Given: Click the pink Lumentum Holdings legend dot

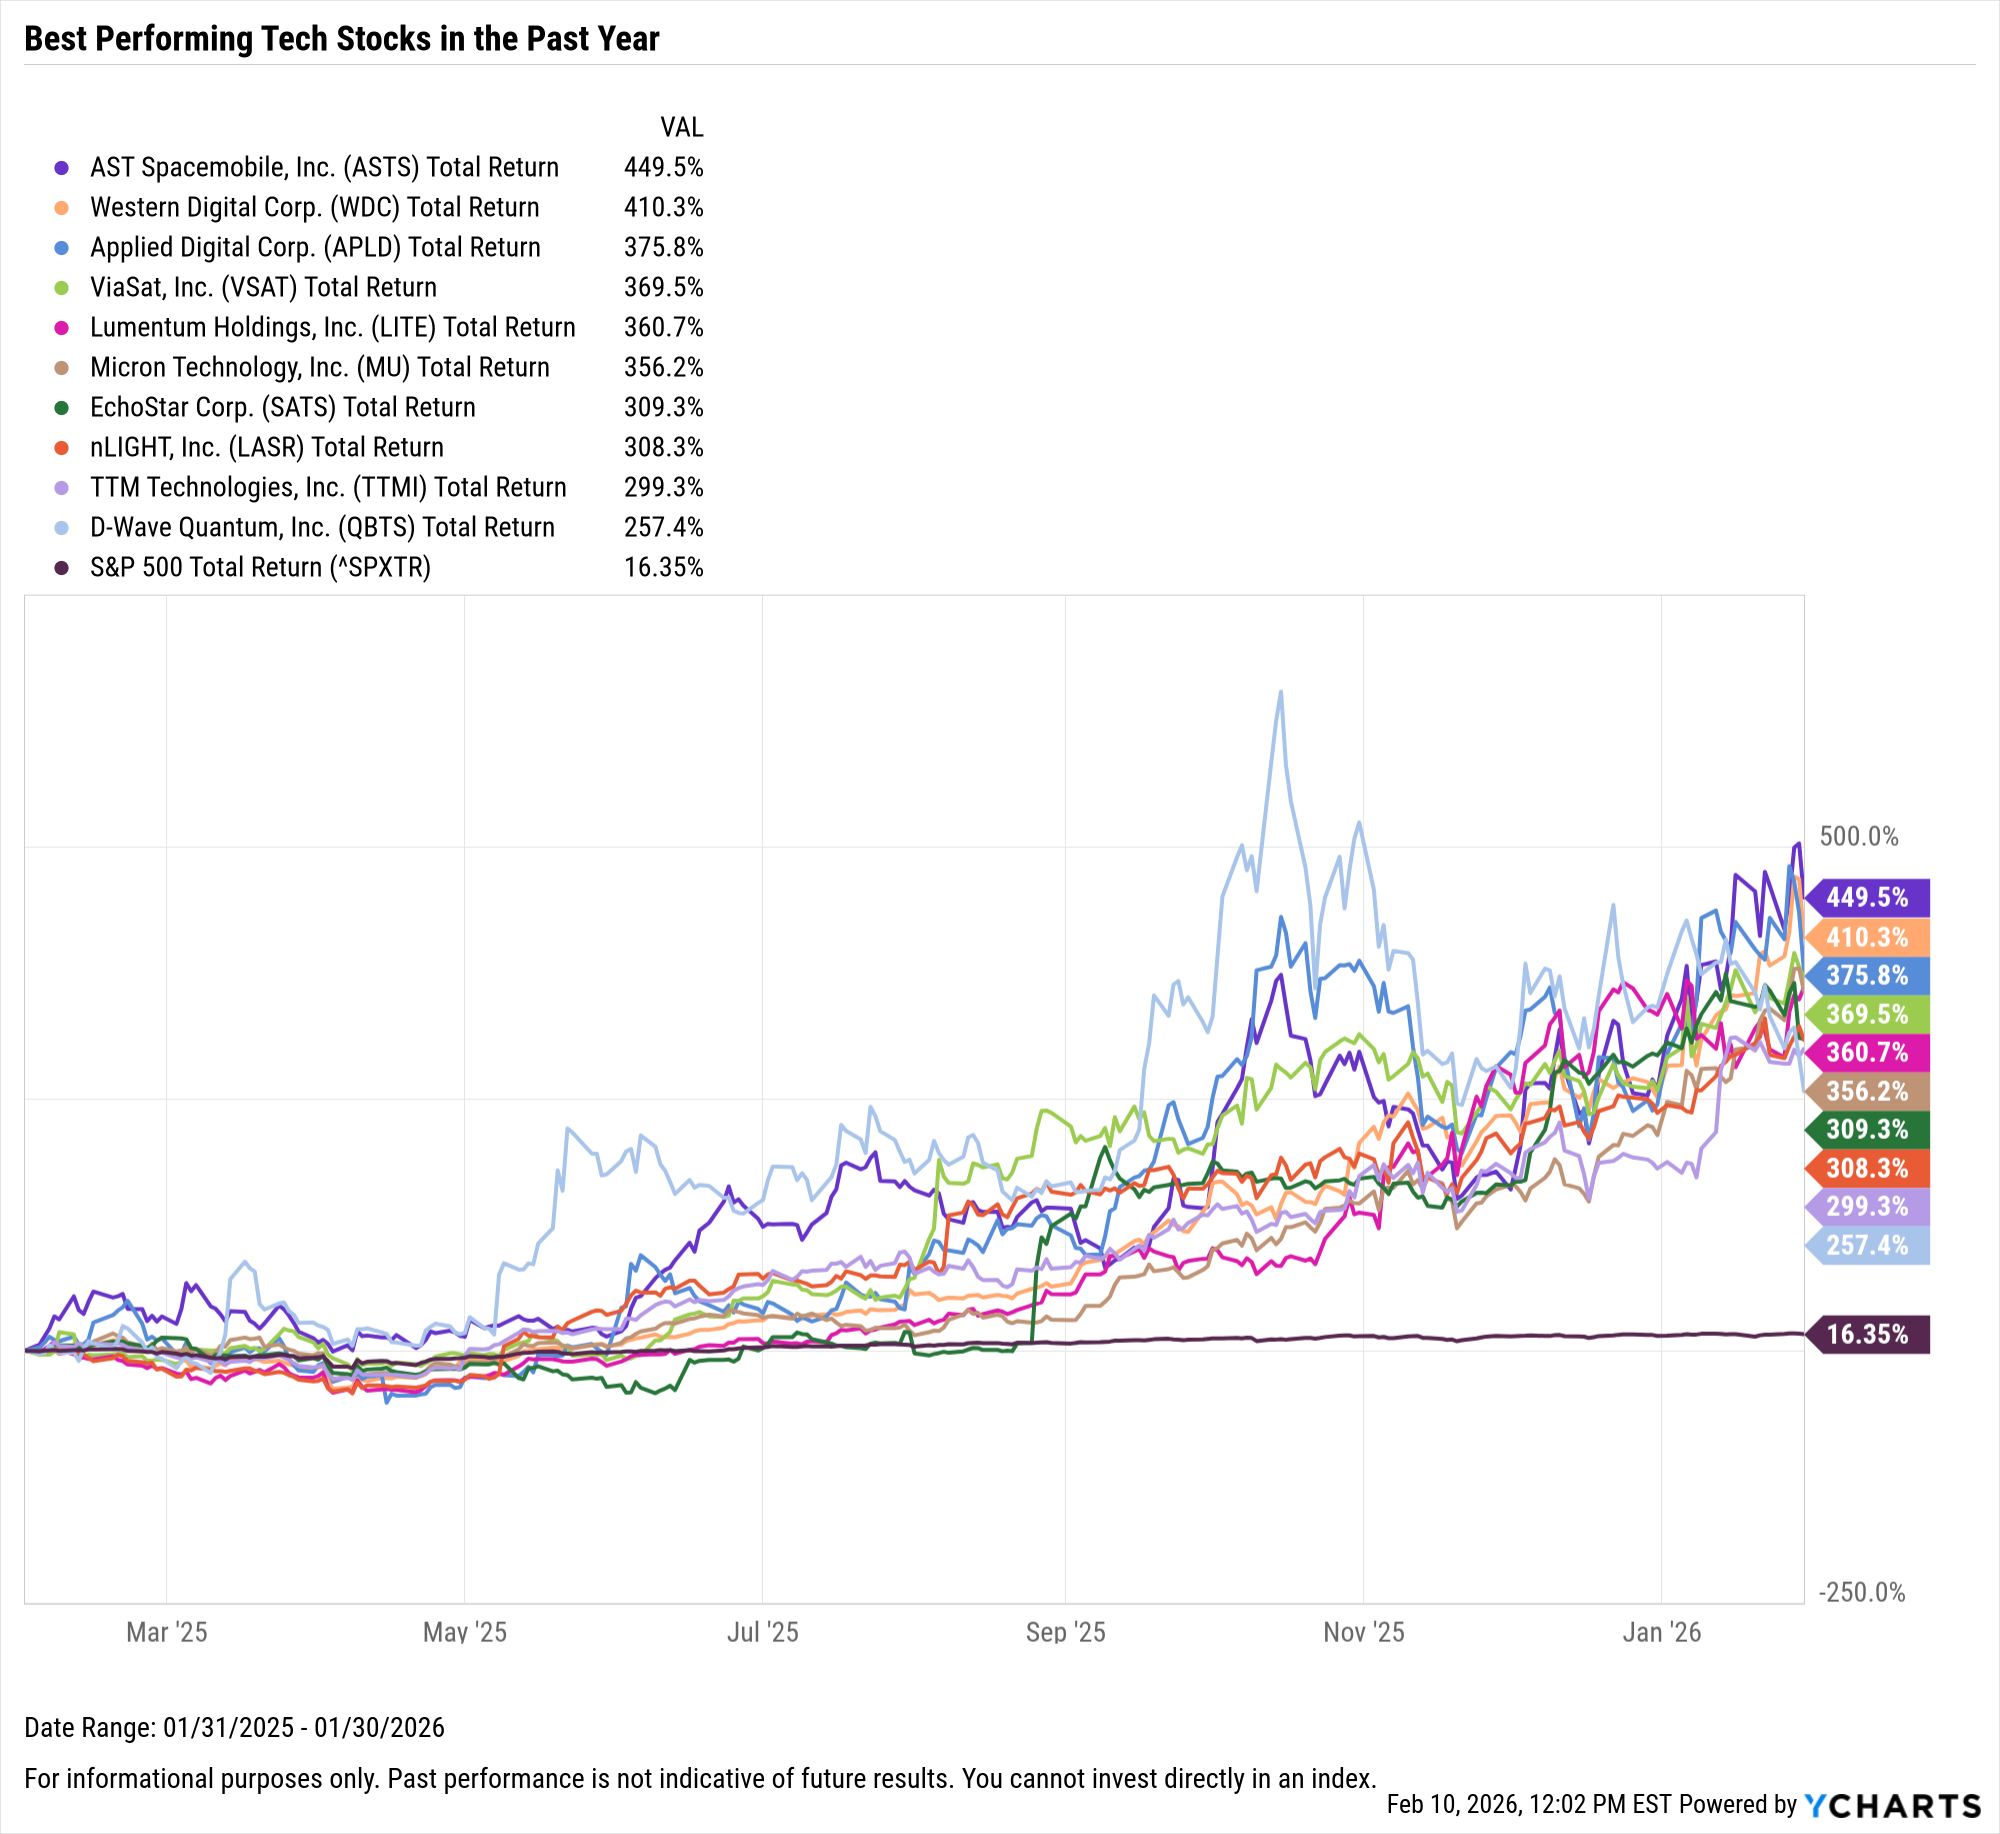Looking at the screenshot, I should [x=62, y=328].
